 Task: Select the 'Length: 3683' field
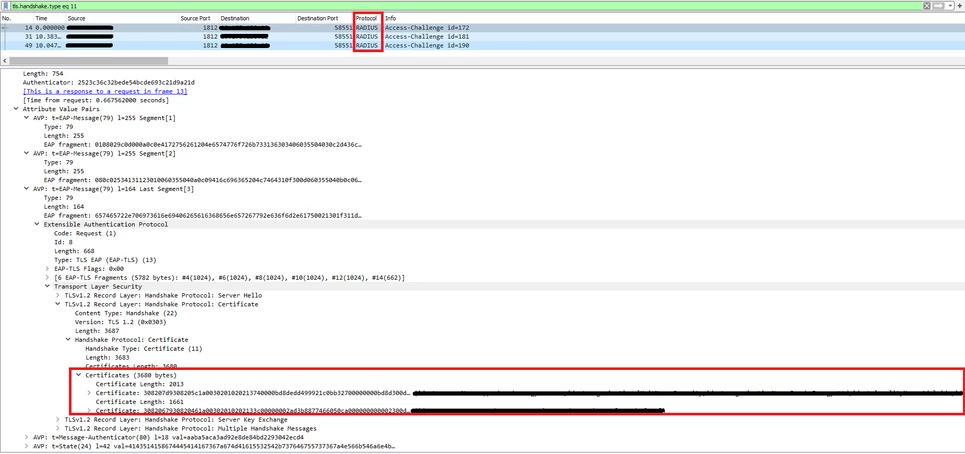[x=108, y=357]
